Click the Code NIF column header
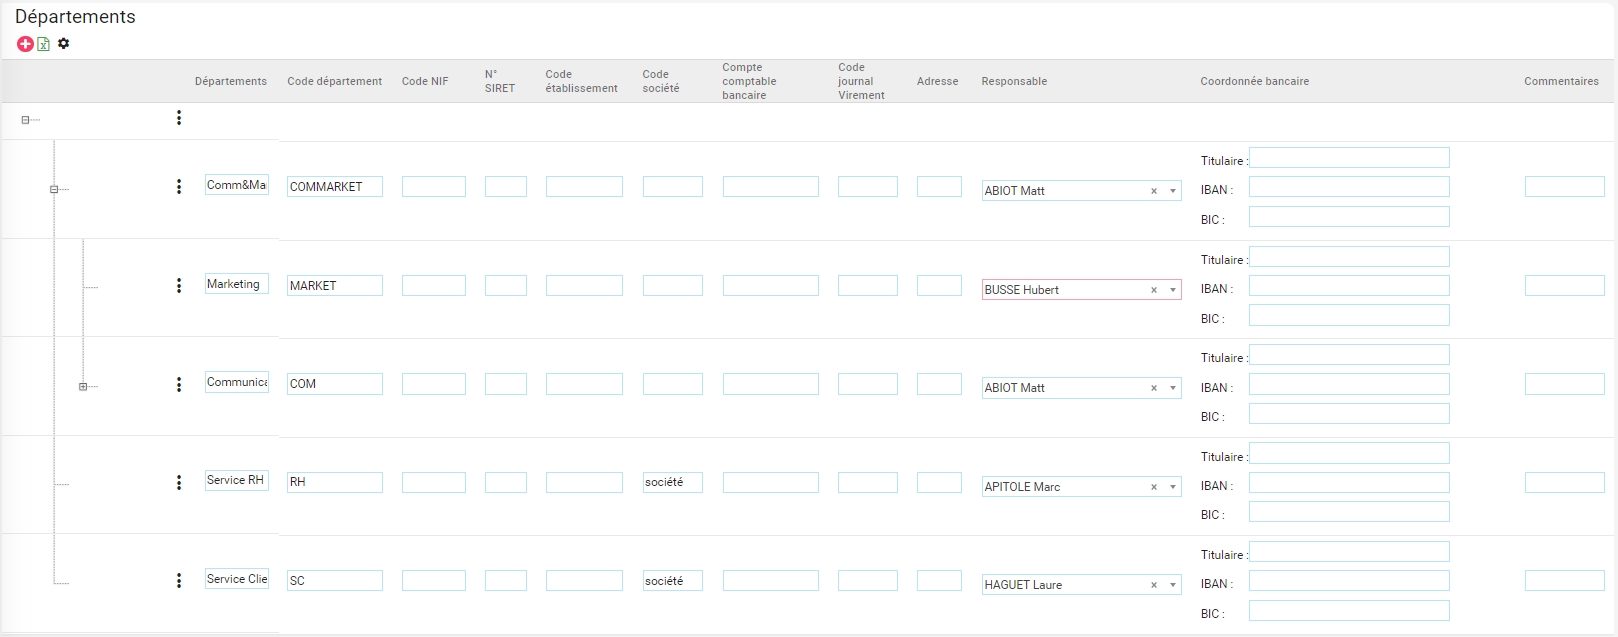 [x=425, y=82]
